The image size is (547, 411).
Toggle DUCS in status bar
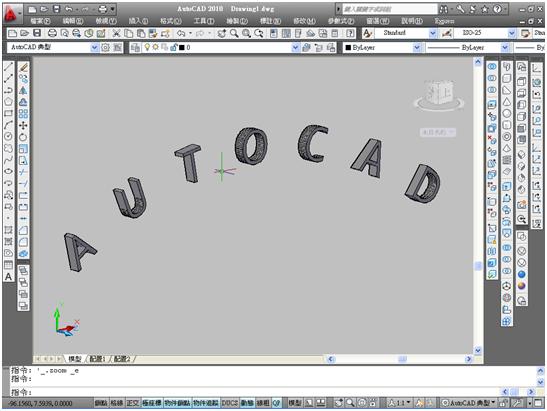click(230, 403)
